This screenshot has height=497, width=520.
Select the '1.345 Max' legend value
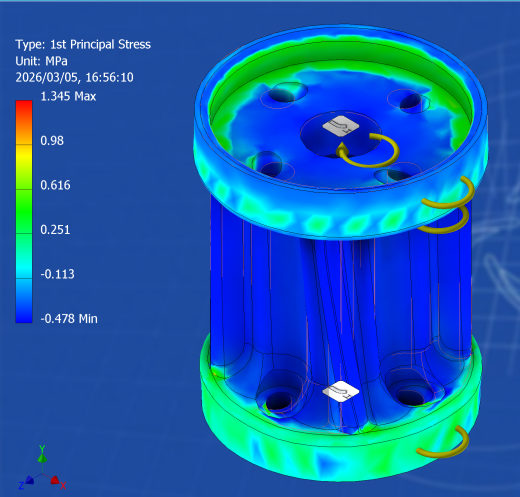[x=68, y=96]
